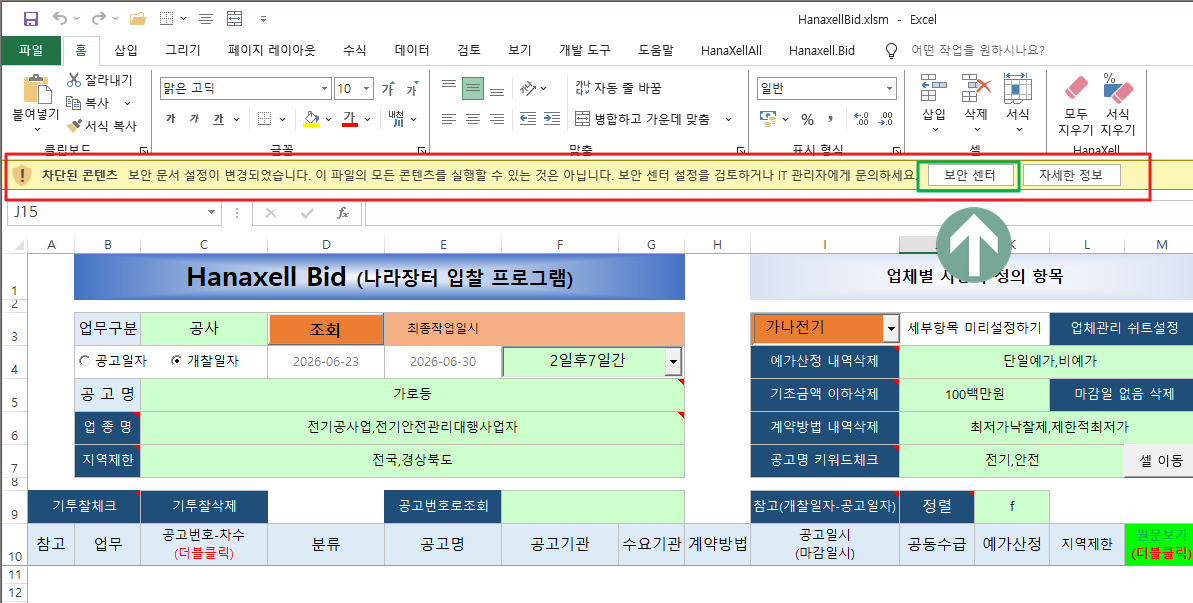Toggle middle vertical alignment
This screenshot has height=603, width=1193.
click(x=473, y=89)
